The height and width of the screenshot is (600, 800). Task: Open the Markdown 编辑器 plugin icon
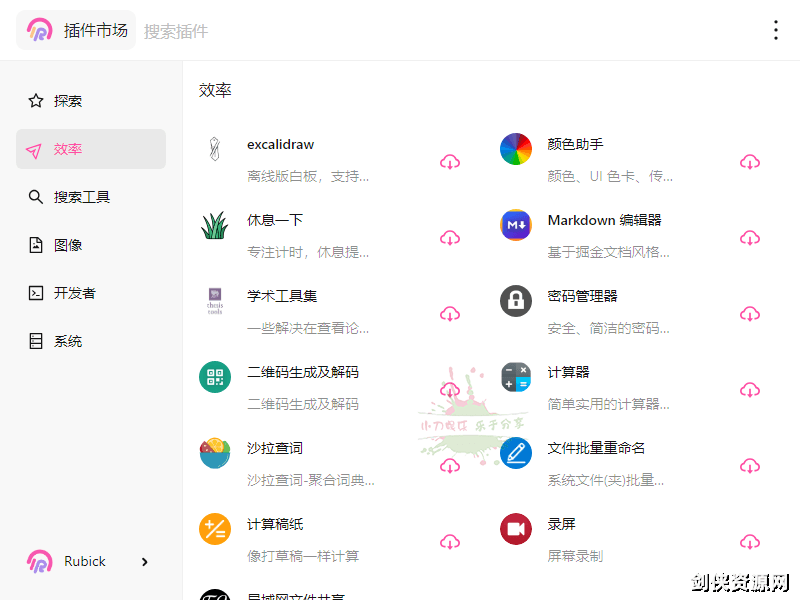pos(516,225)
